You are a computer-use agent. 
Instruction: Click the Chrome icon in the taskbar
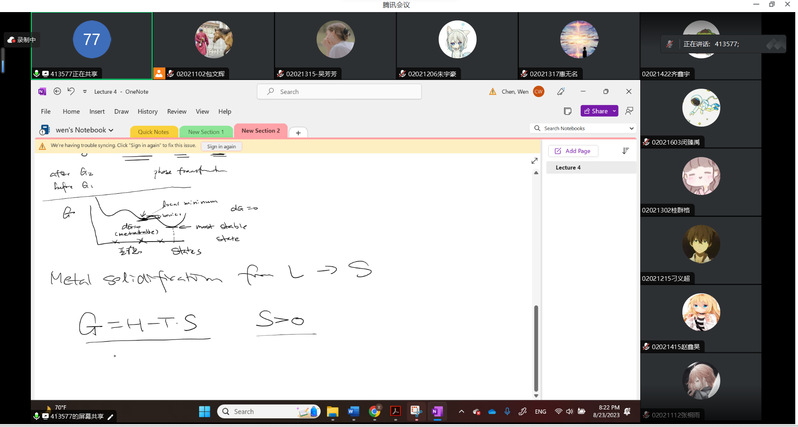(x=375, y=411)
